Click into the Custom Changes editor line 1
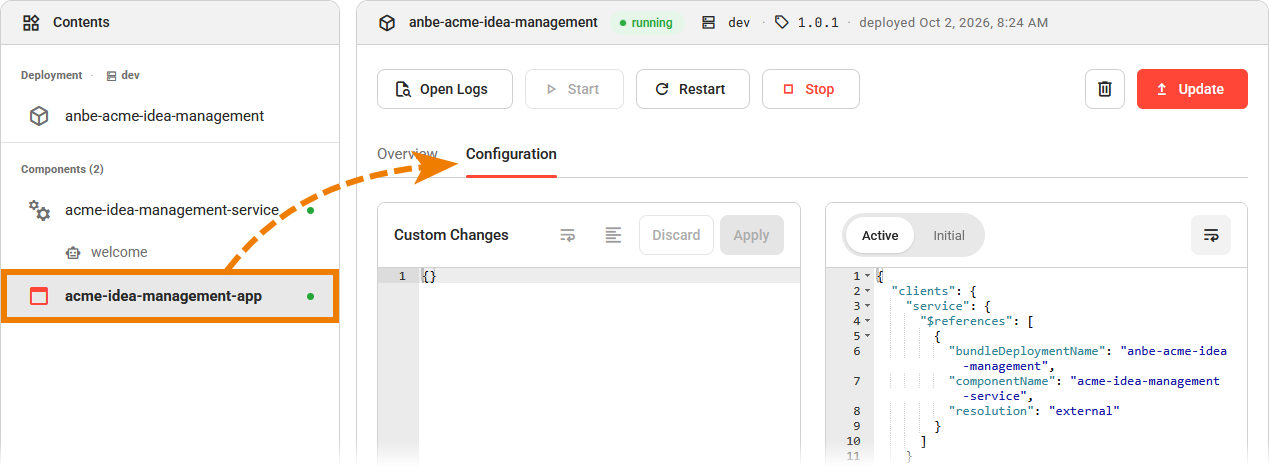1269x468 pixels. pyautogui.click(x=609, y=276)
